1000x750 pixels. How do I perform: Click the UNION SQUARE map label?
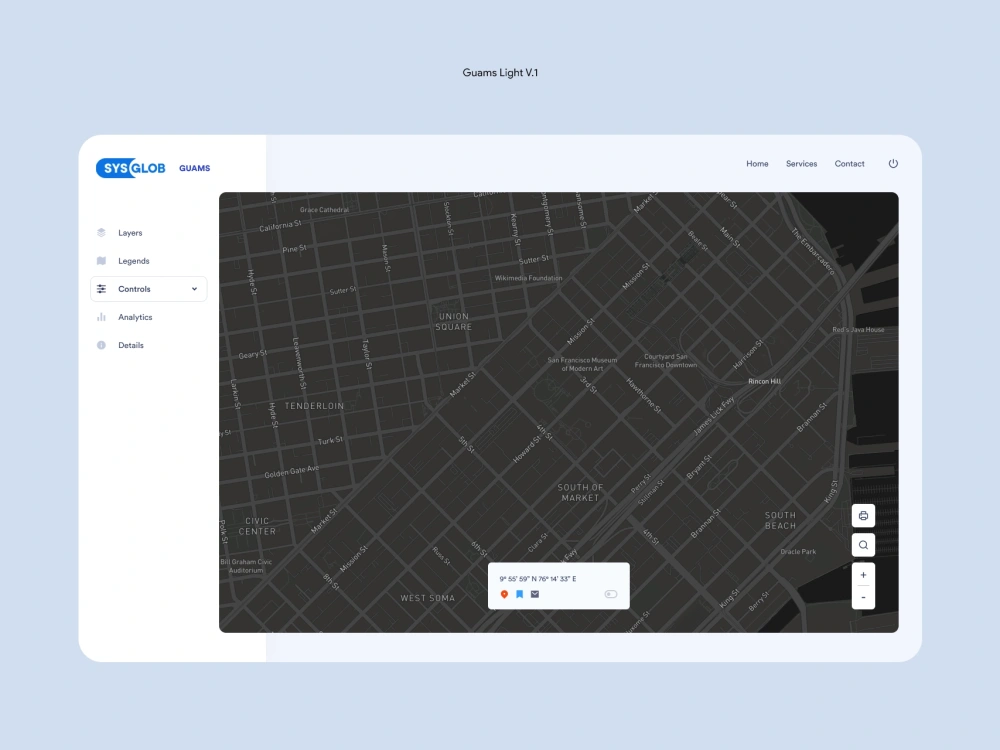pyautogui.click(x=453, y=321)
